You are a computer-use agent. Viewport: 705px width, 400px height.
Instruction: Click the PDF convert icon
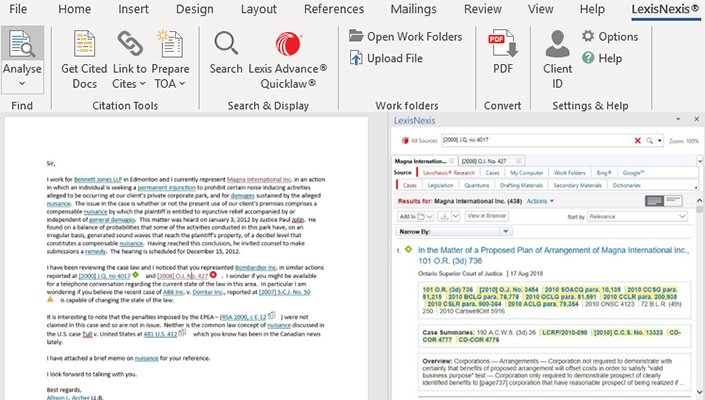[x=503, y=43]
